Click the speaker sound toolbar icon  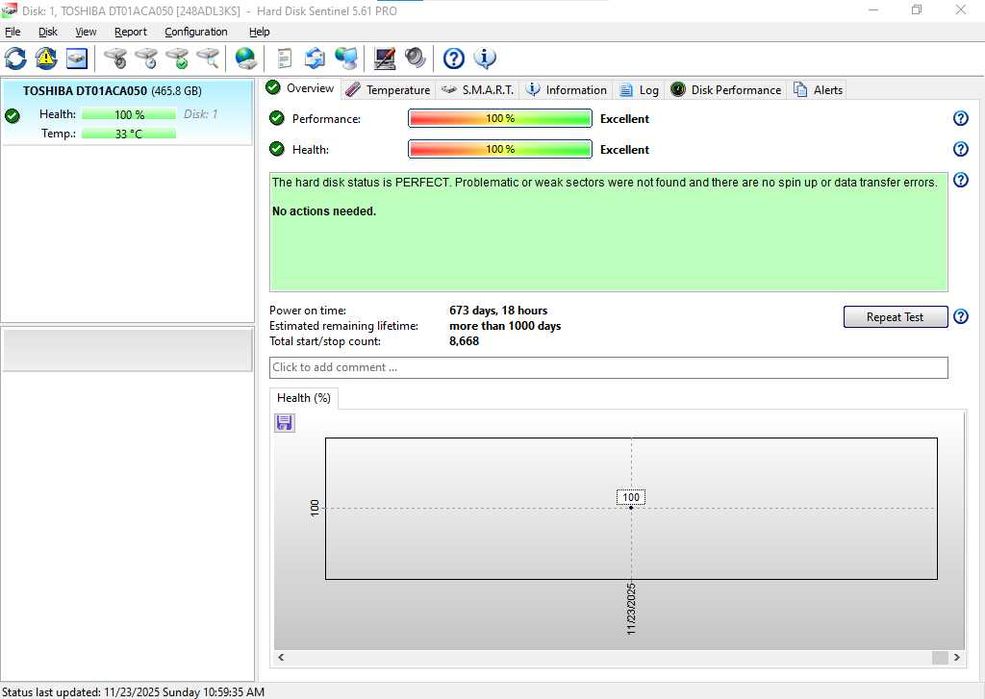pos(415,58)
